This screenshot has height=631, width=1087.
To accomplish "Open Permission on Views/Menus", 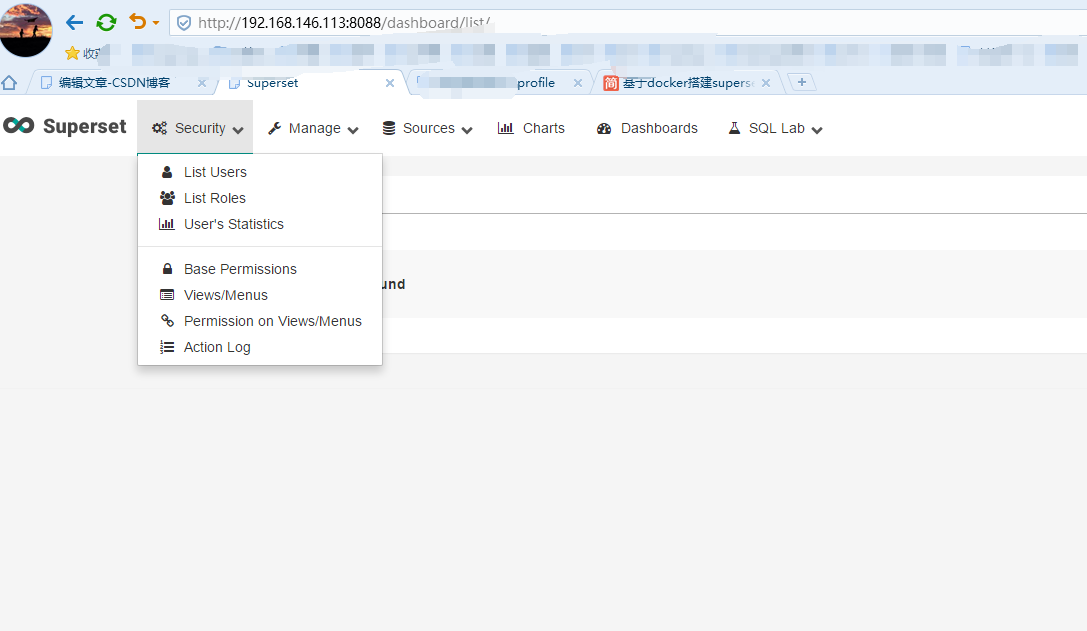I will coord(273,321).
